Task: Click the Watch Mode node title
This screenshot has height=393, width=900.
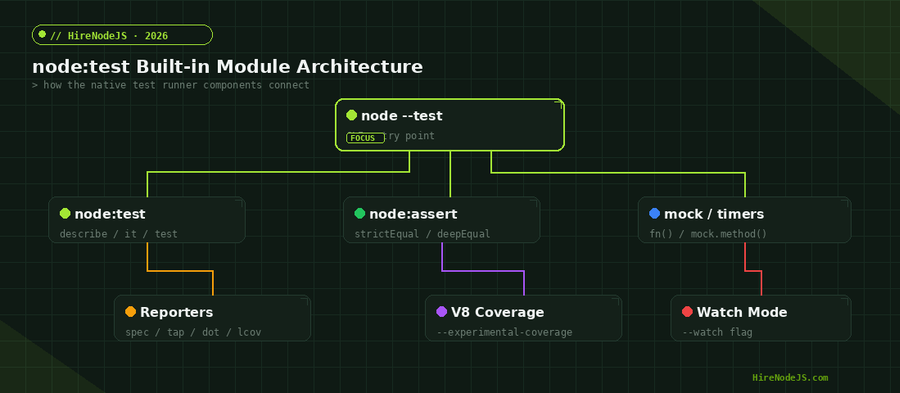Action: coord(742,312)
